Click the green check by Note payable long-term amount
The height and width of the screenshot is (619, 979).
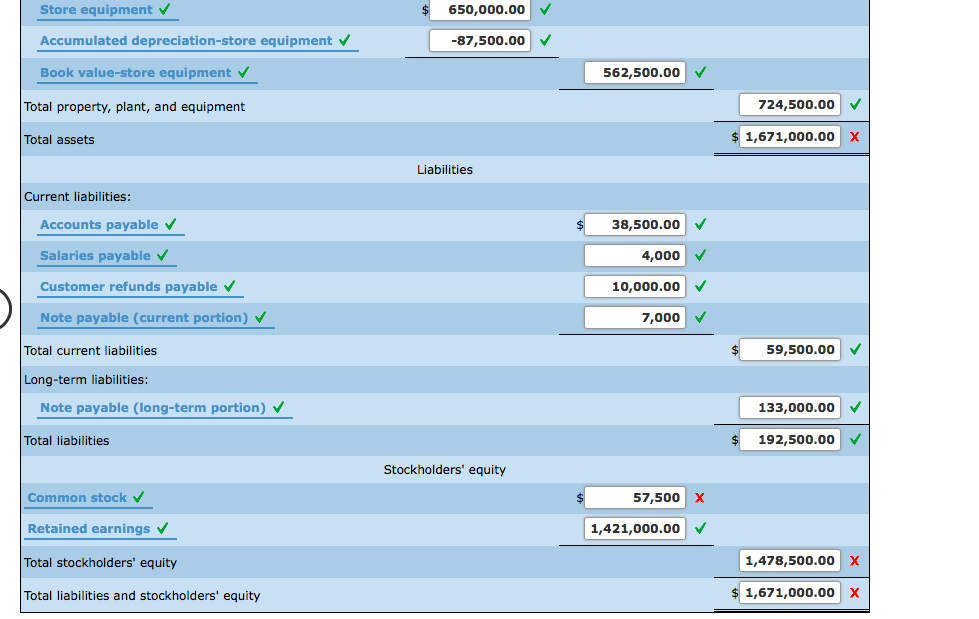click(x=855, y=407)
